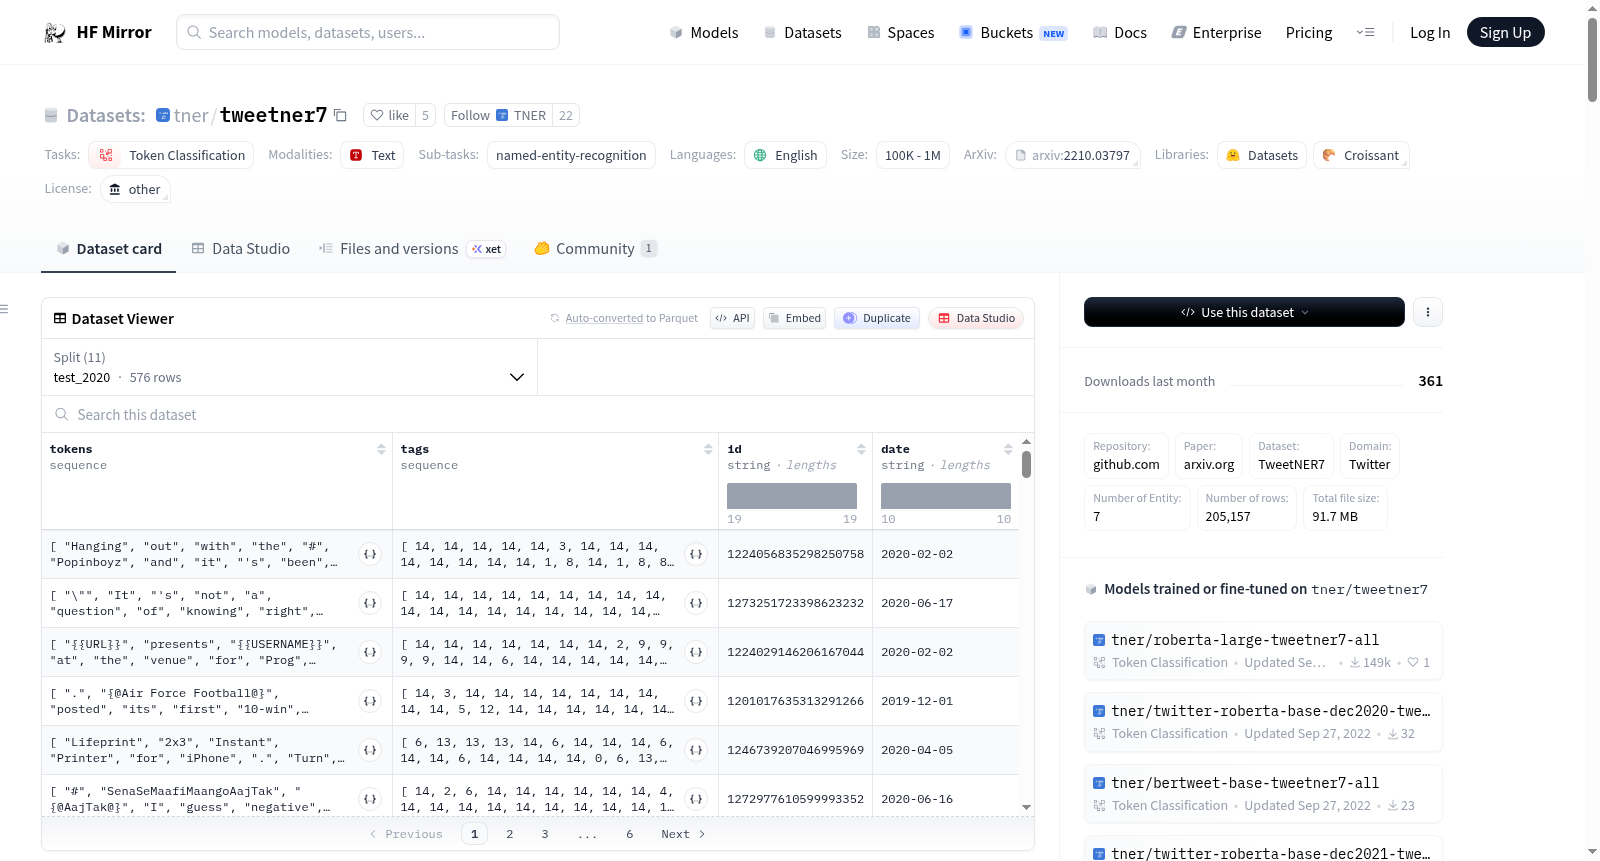
Task: Open the tner/roberta-large-tweetner7-all model
Action: pos(1263,651)
